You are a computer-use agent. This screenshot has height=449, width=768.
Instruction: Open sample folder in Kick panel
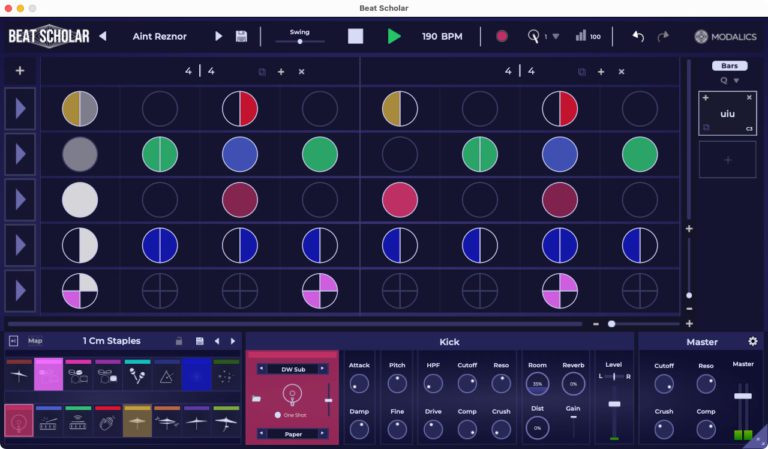256,399
